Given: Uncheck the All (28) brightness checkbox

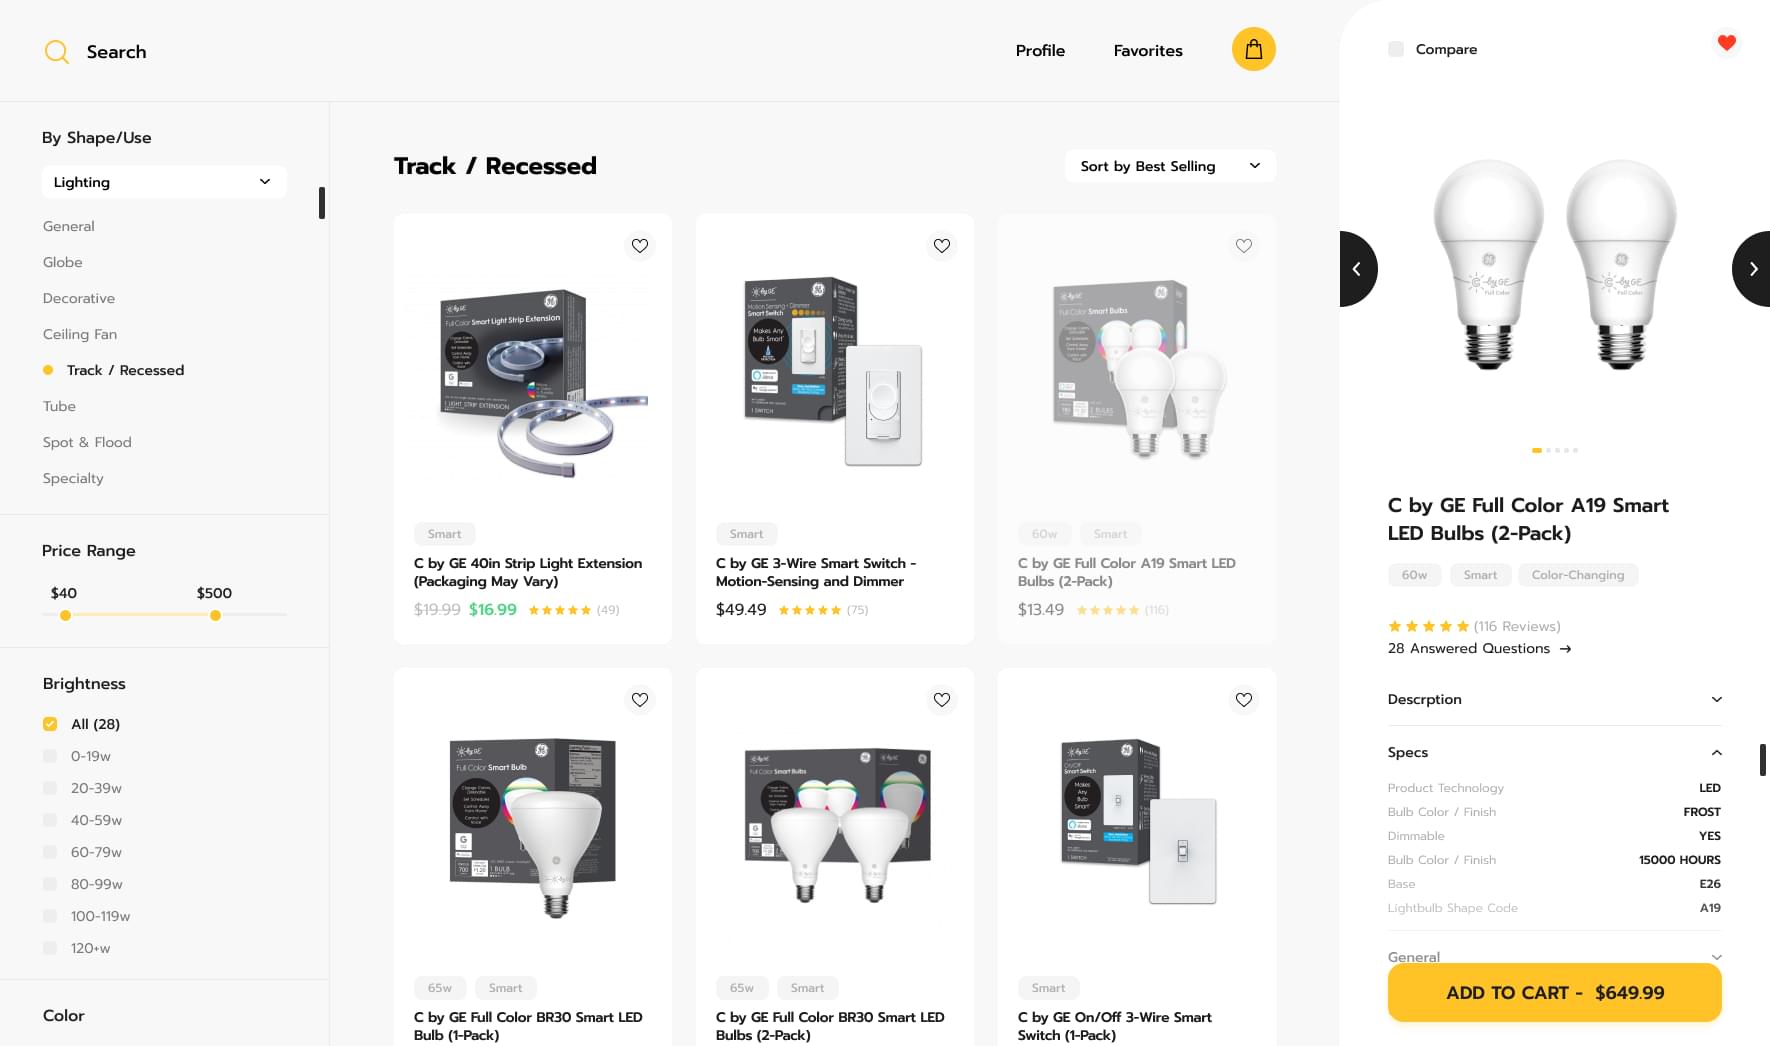Looking at the screenshot, I should [x=50, y=724].
